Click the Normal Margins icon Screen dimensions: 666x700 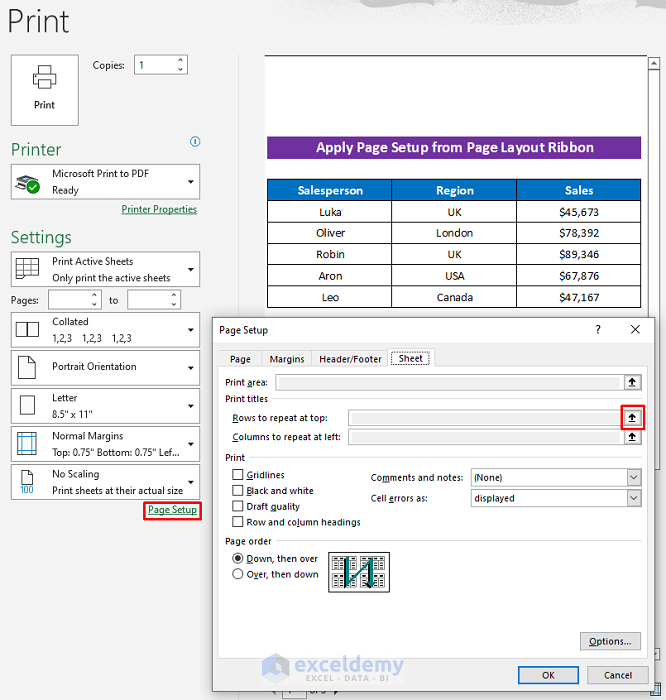(x=27, y=443)
